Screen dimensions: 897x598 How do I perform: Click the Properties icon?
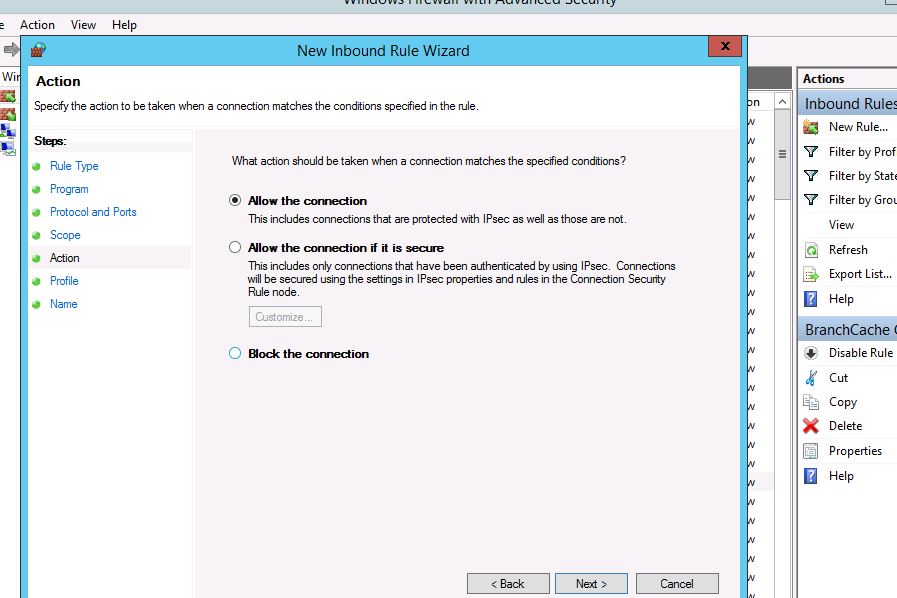pyautogui.click(x=811, y=451)
